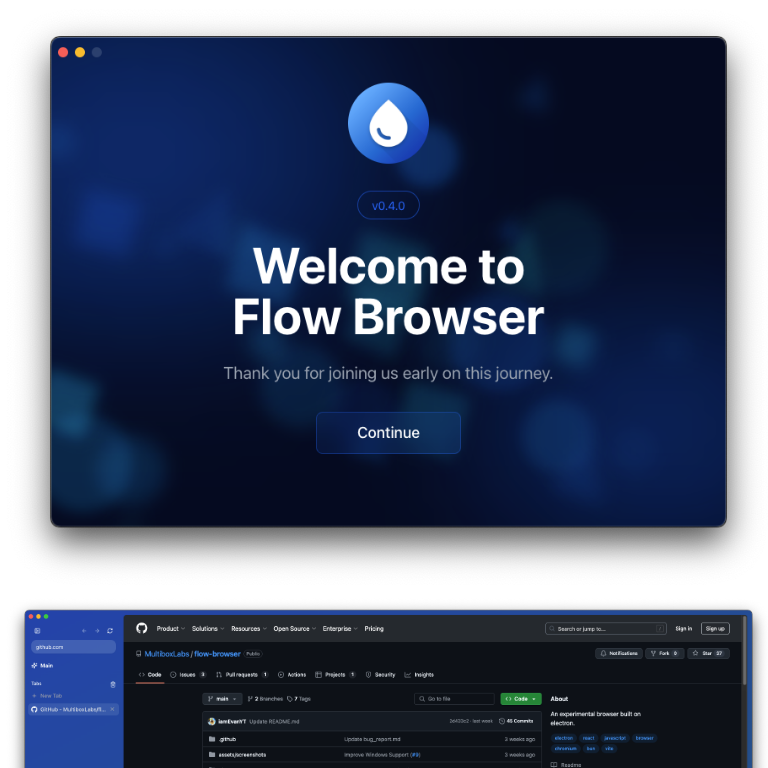This screenshot has width=768, height=768.
Task: Expand the Open Source menu
Action: point(294,628)
